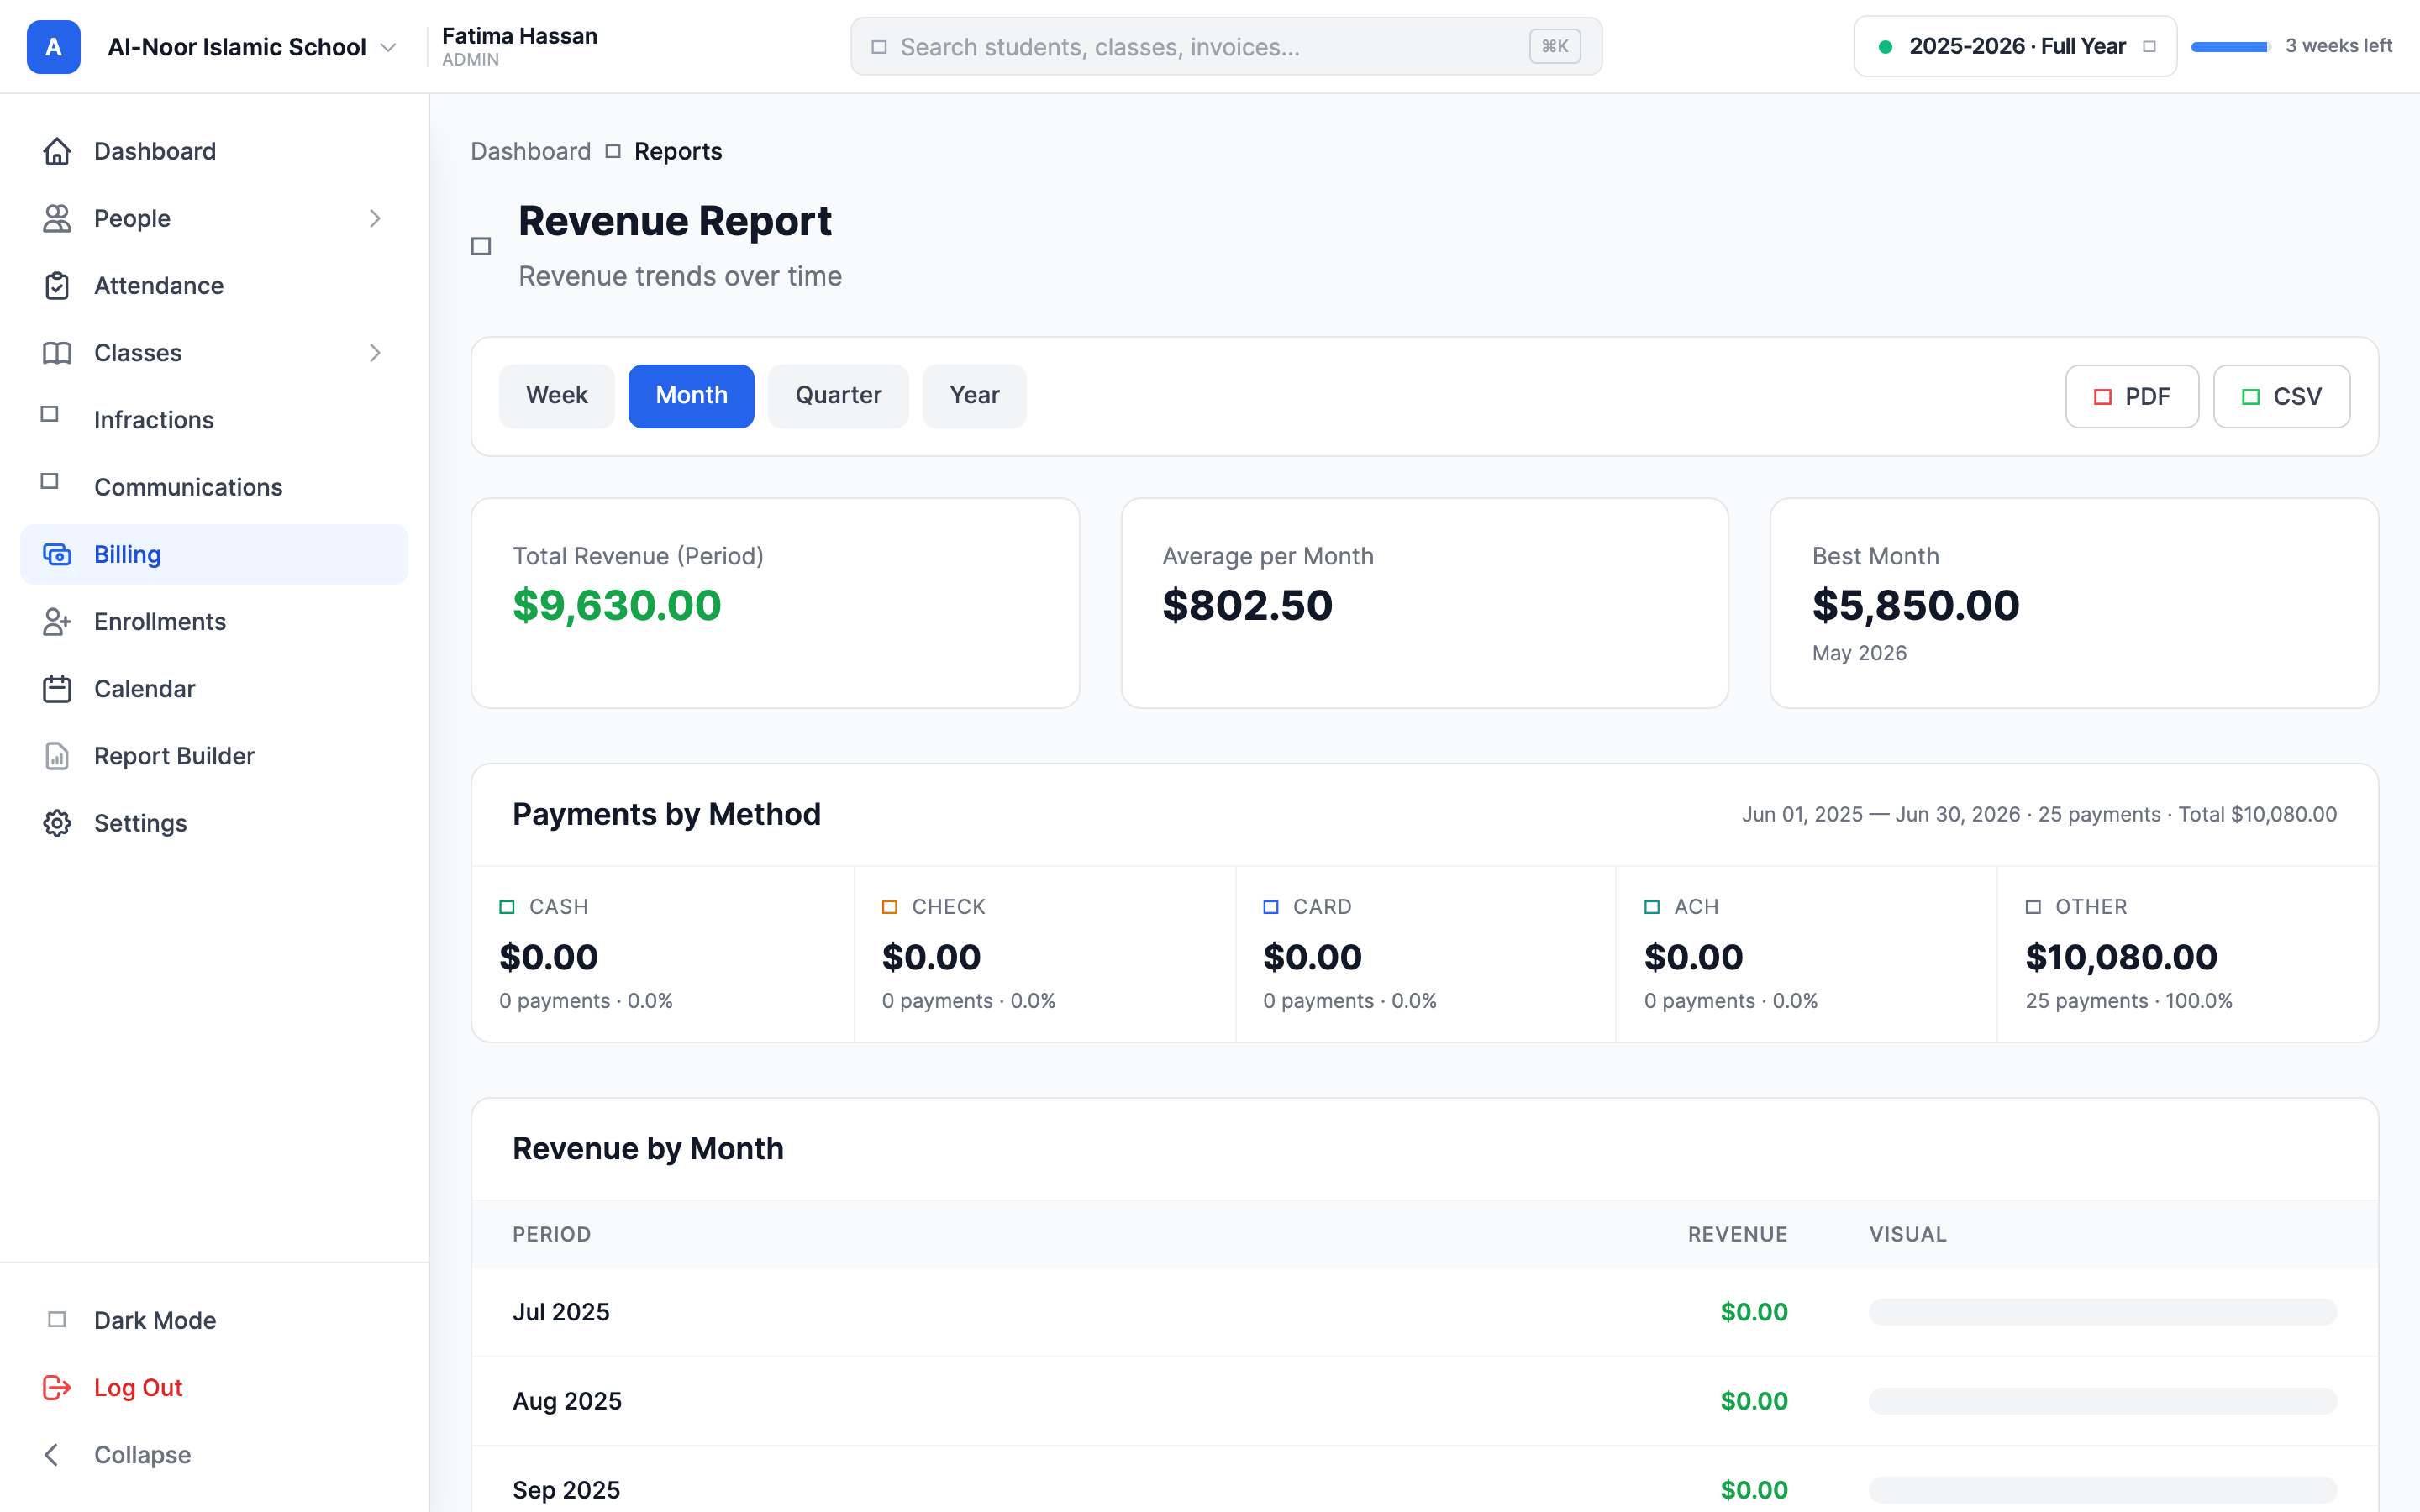Switch to the Quarter period tab
Viewport: 2420px width, 1512px height.
838,396
